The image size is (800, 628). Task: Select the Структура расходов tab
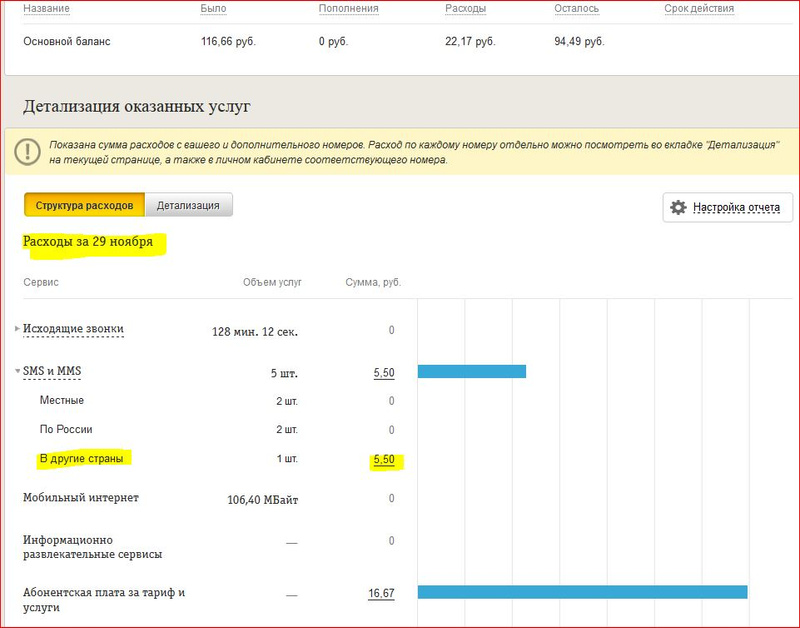pos(84,206)
